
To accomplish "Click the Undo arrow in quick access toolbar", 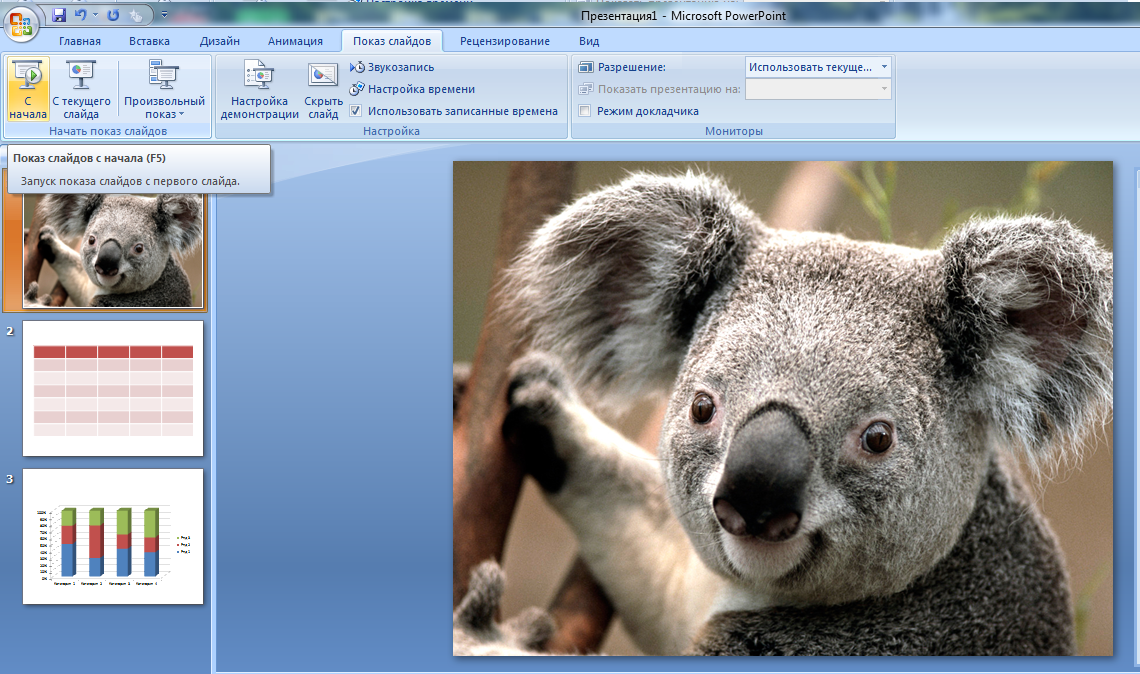I will tap(81, 15).
